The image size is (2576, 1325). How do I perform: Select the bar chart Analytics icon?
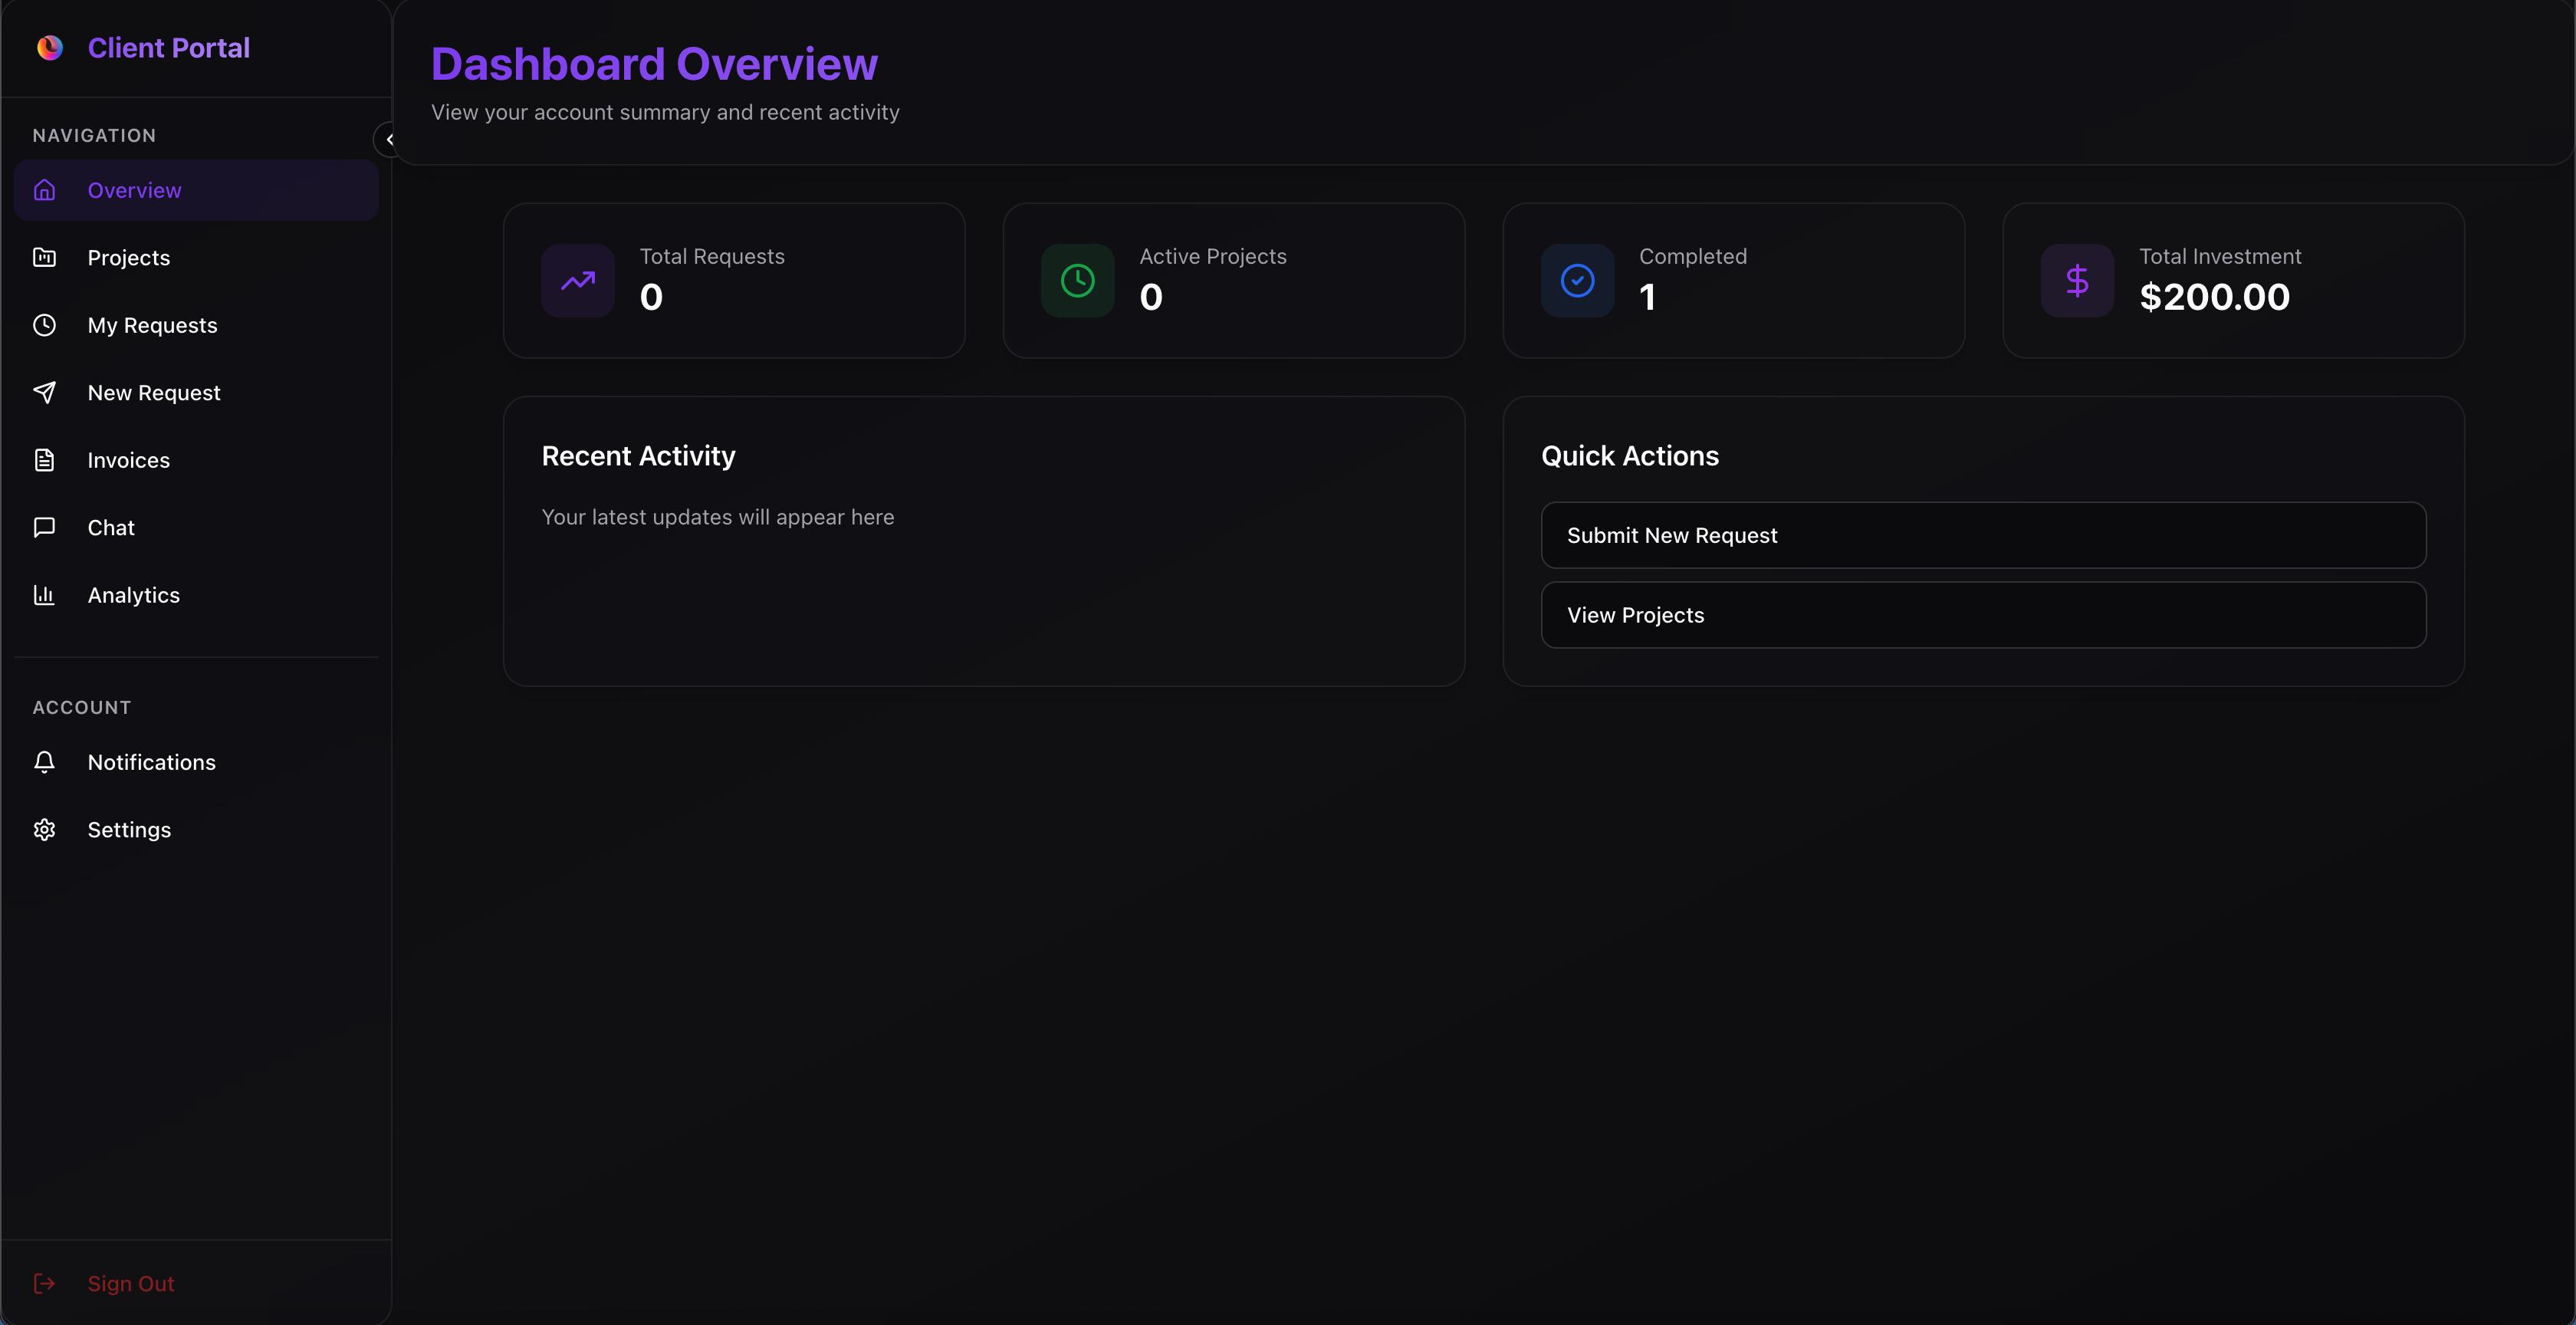(x=45, y=595)
